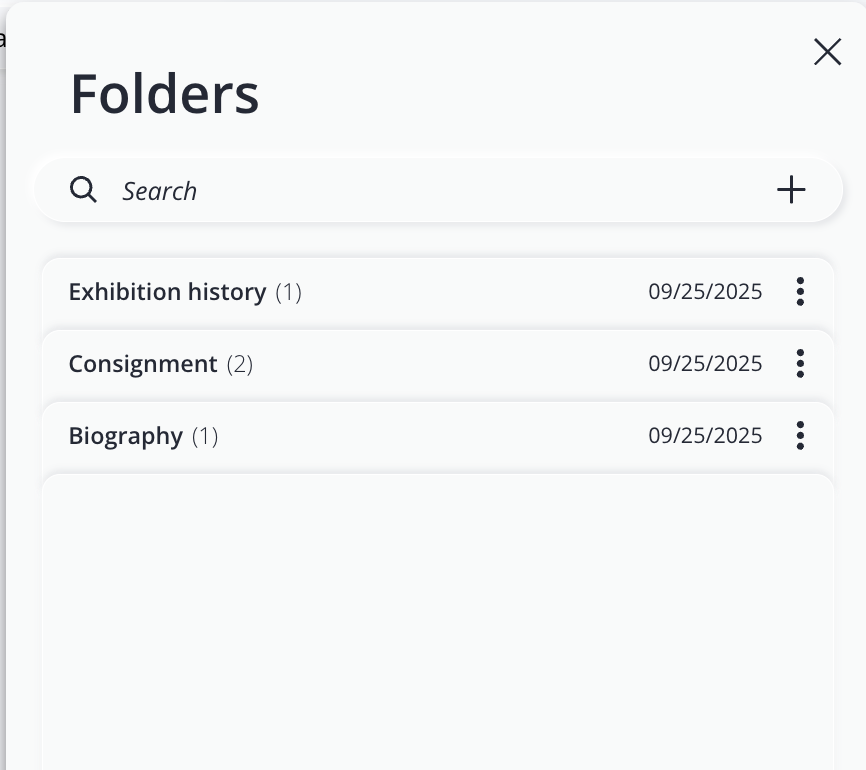Click the Consignment folder's date

pos(705,364)
